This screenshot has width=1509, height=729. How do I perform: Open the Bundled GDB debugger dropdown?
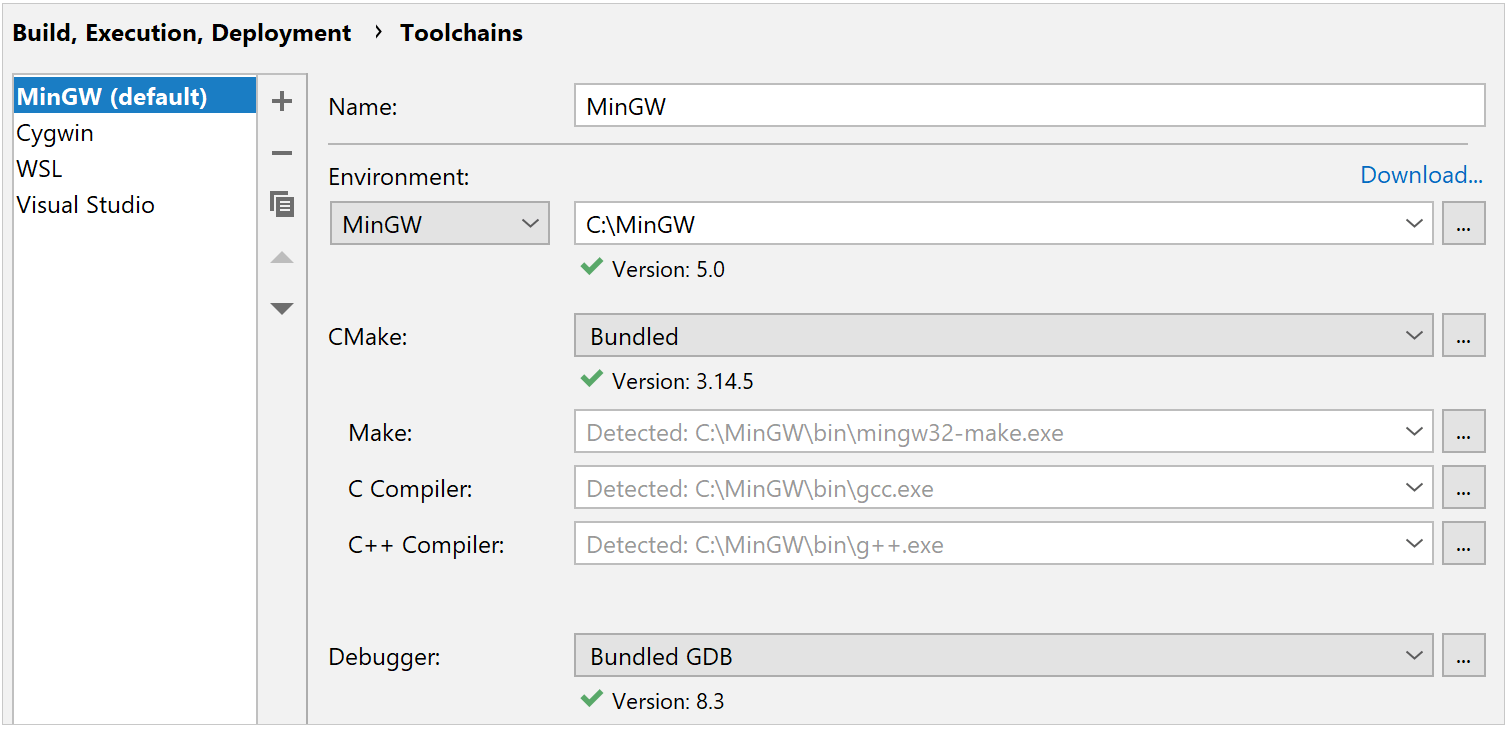point(1003,655)
